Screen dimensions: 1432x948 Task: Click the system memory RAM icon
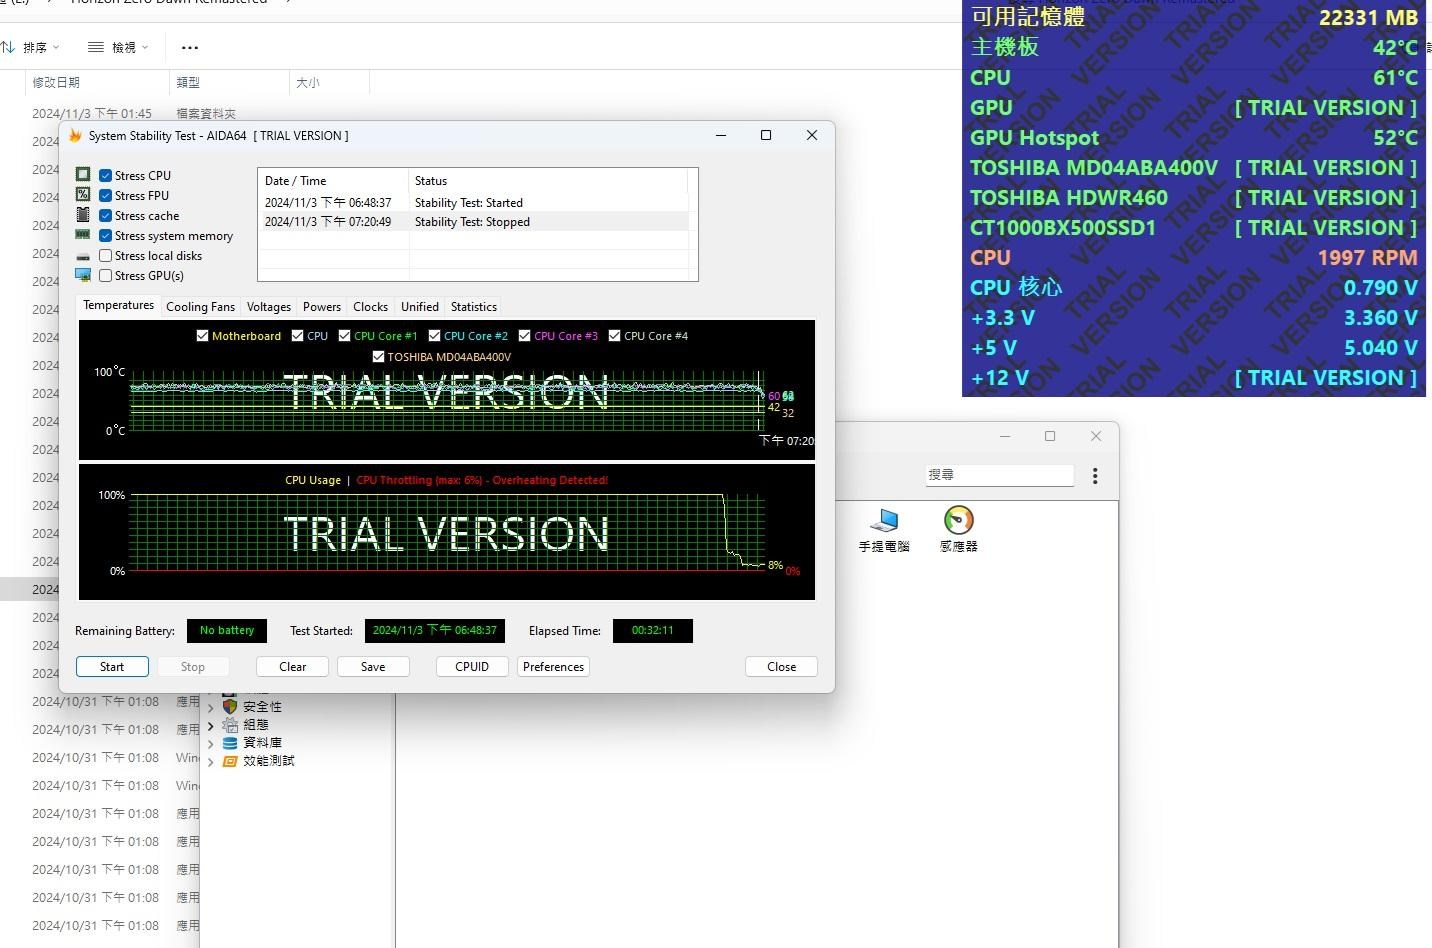point(83,235)
